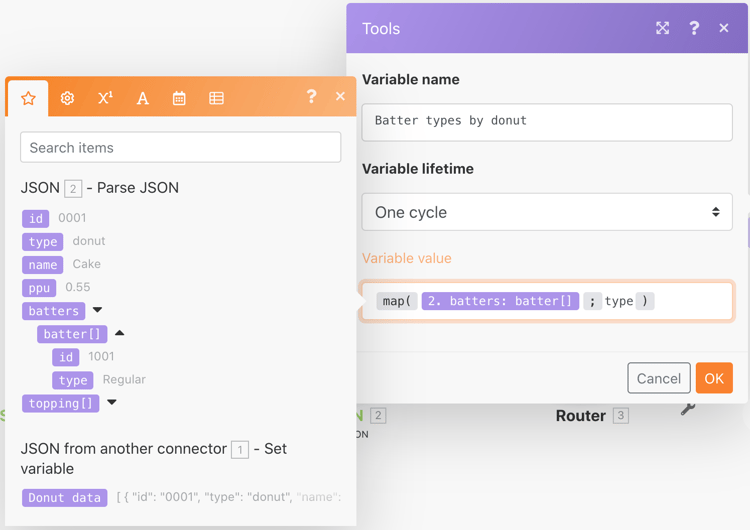Expand the topping[] array arrow
Screen dimensions: 750x530
112,402
